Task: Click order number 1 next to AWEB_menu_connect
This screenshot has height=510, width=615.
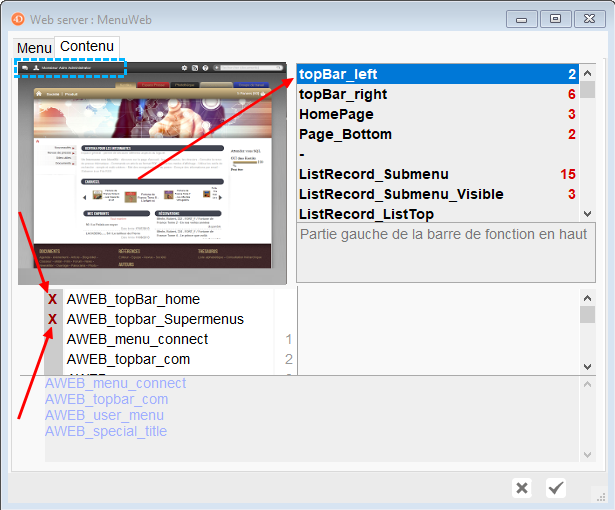Action: pos(288,339)
